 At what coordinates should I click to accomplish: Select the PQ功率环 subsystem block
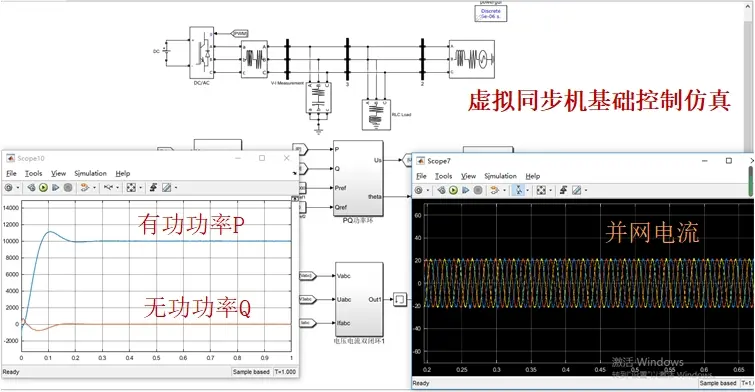pos(358,179)
